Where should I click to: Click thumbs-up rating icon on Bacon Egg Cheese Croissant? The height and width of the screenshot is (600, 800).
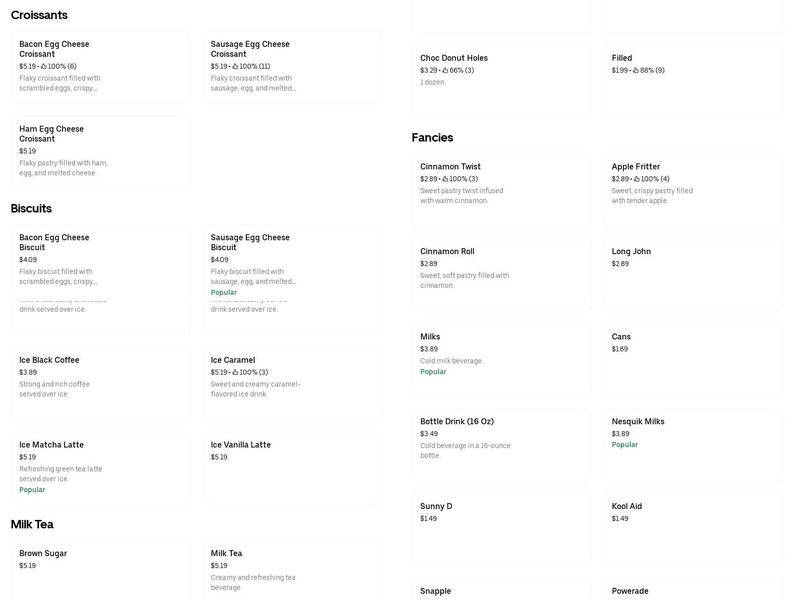(x=44, y=66)
